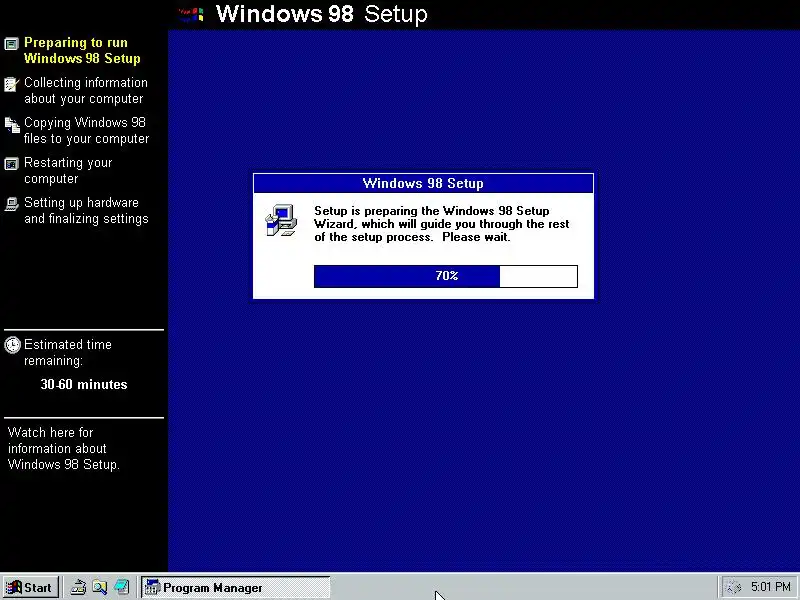Open Program Manager from the taskbar
This screenshot has height=600, width=800.
(x=236, y=588)
